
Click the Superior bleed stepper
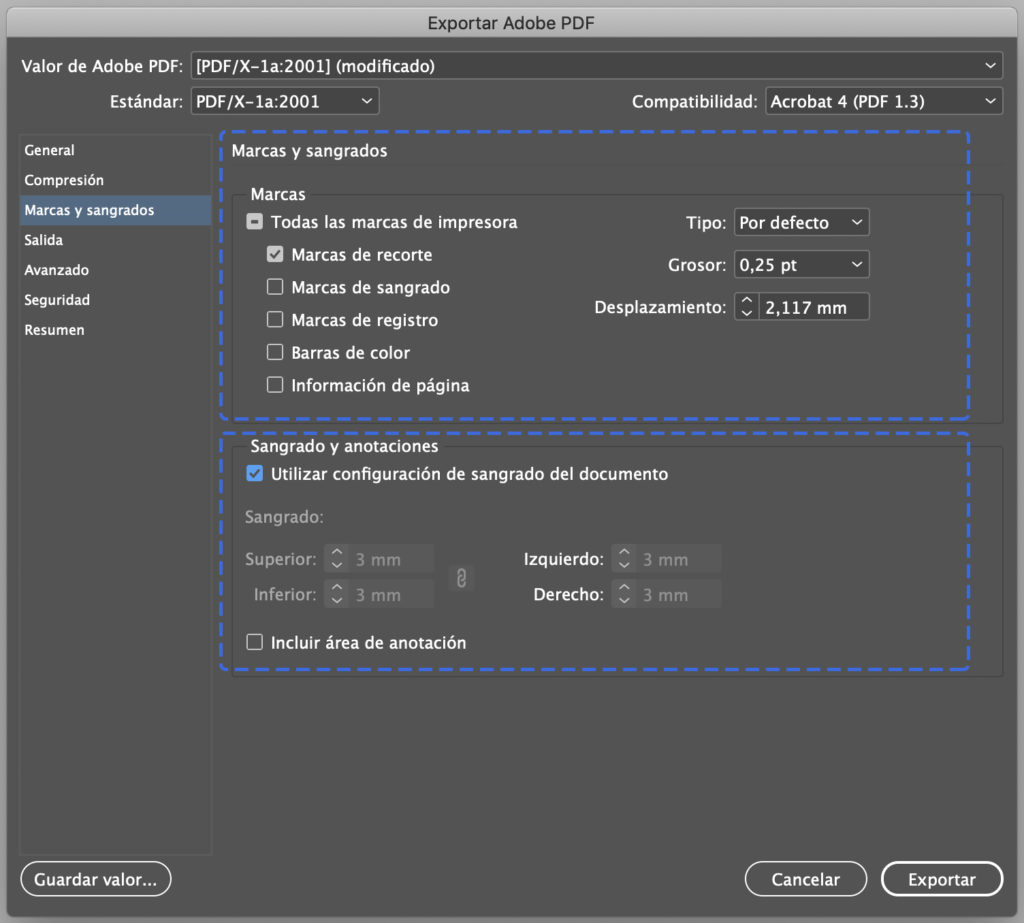pyautogui.click(x=336, y=559)
